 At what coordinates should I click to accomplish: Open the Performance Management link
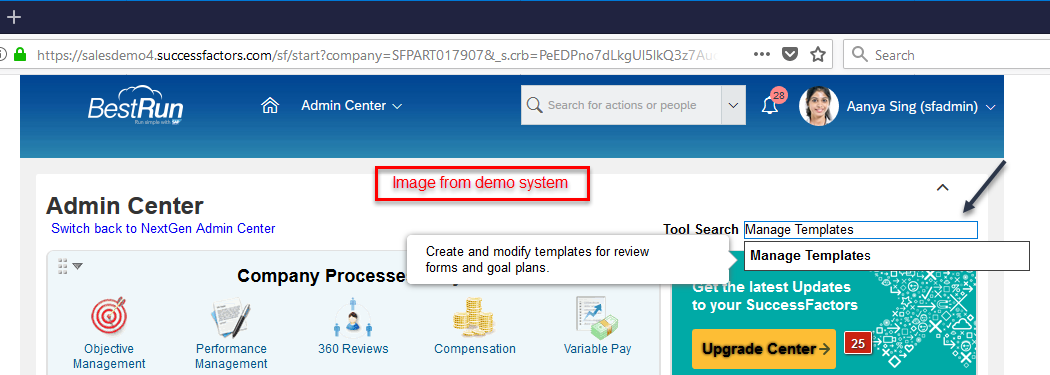[x=231, y=356]
